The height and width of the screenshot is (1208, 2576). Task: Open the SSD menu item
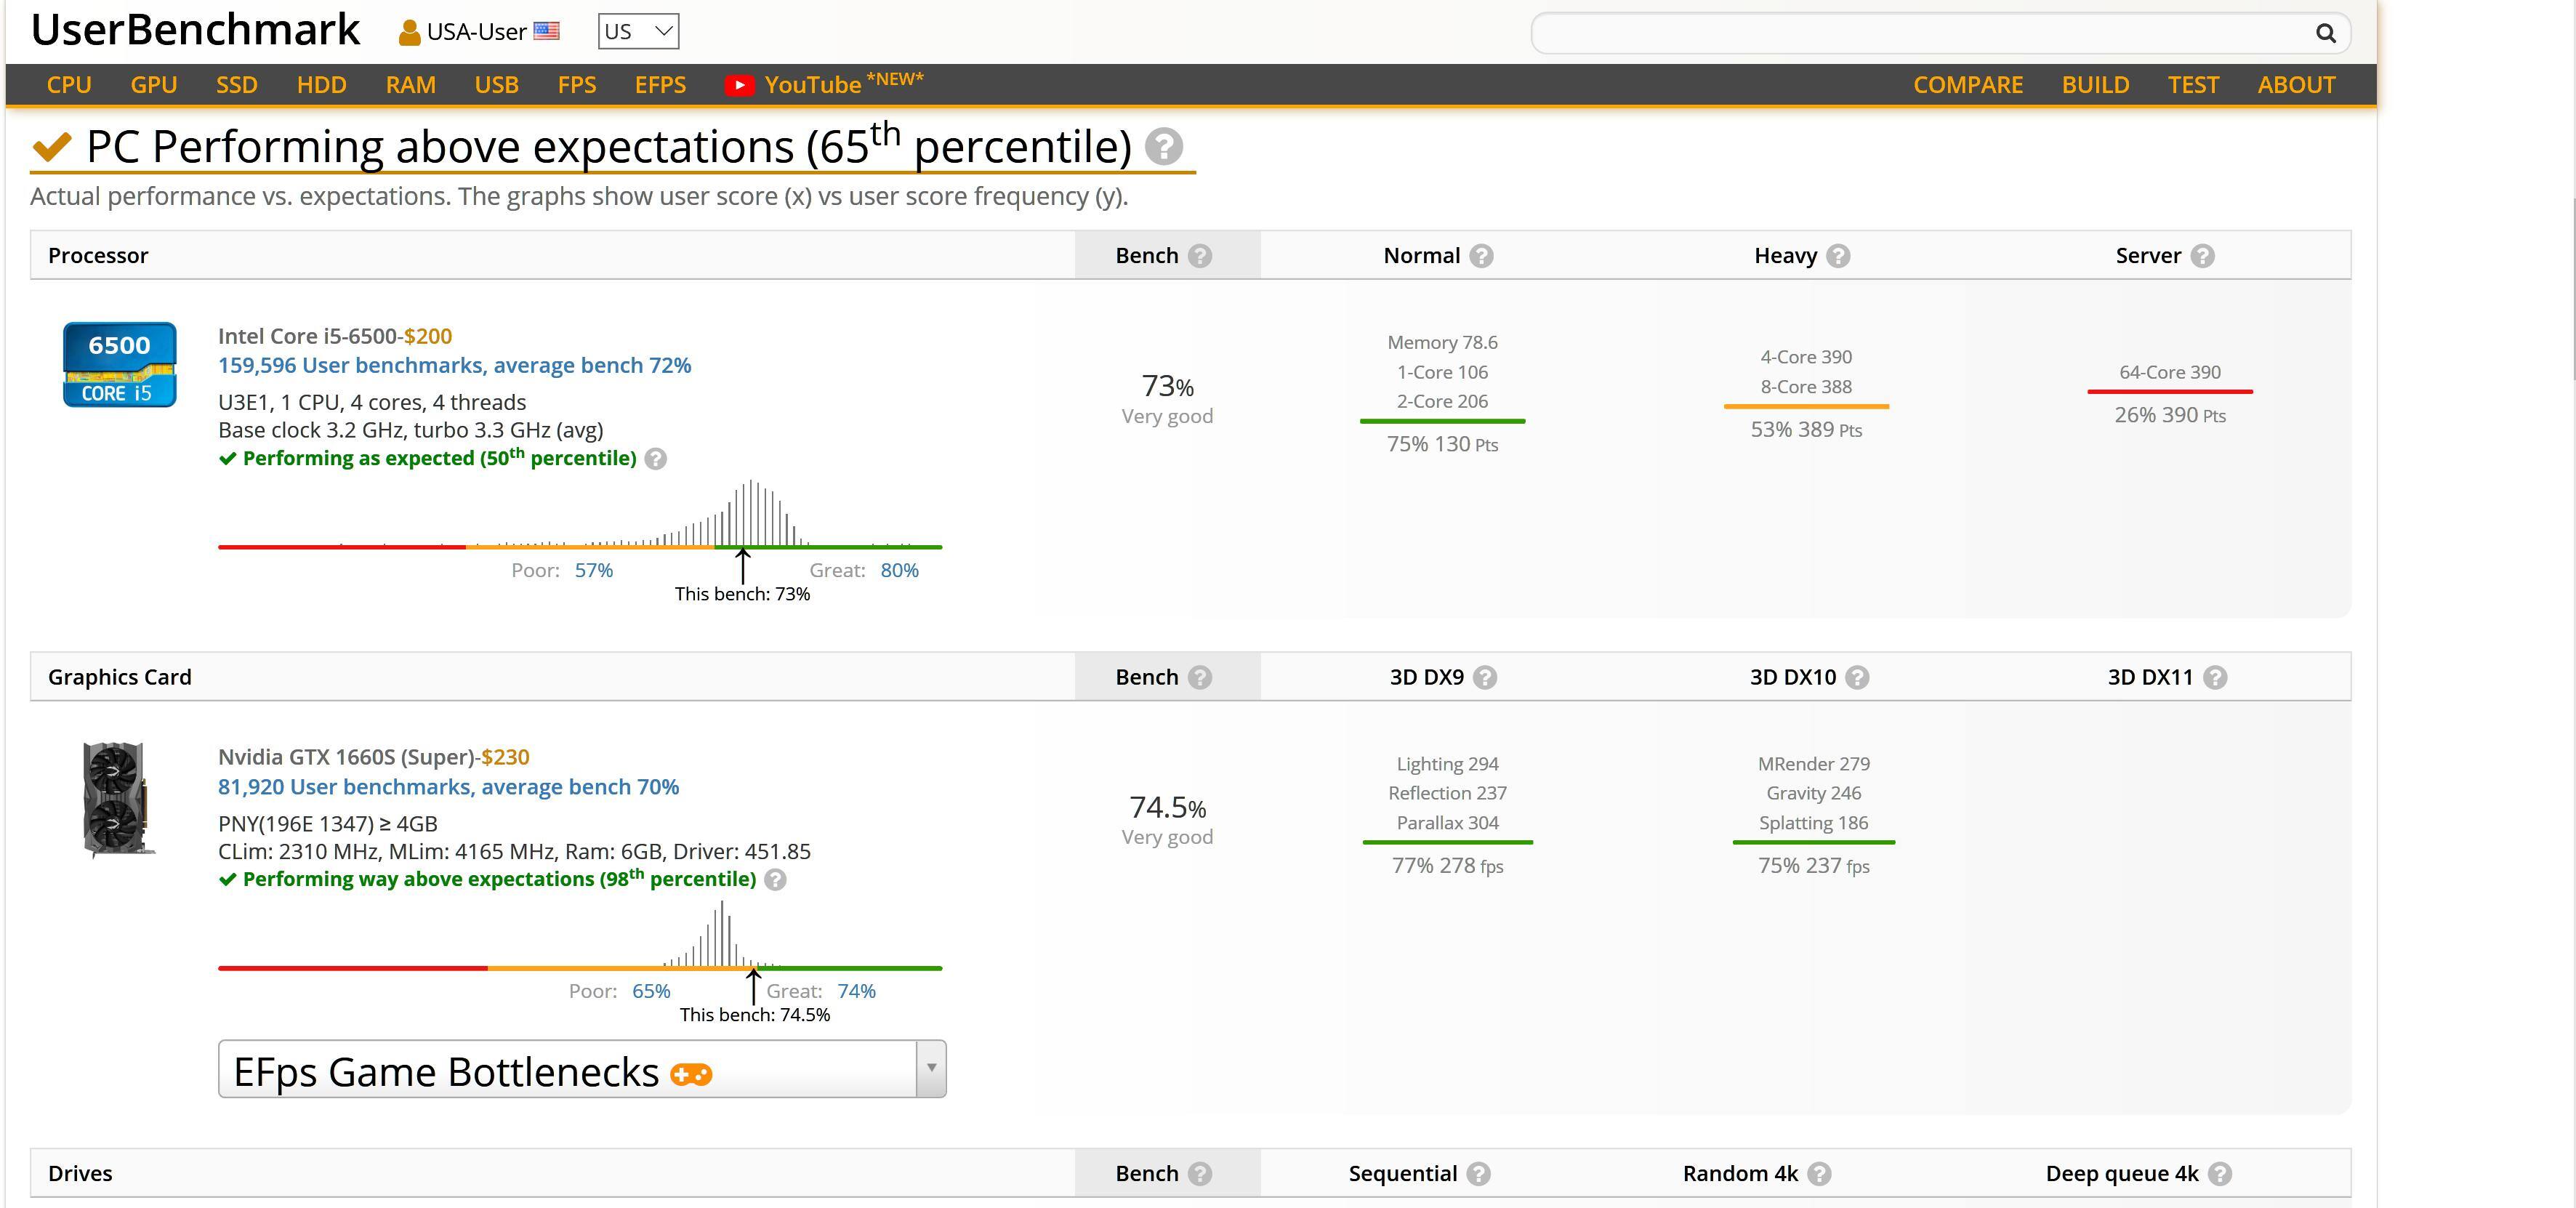click(237, 85)
